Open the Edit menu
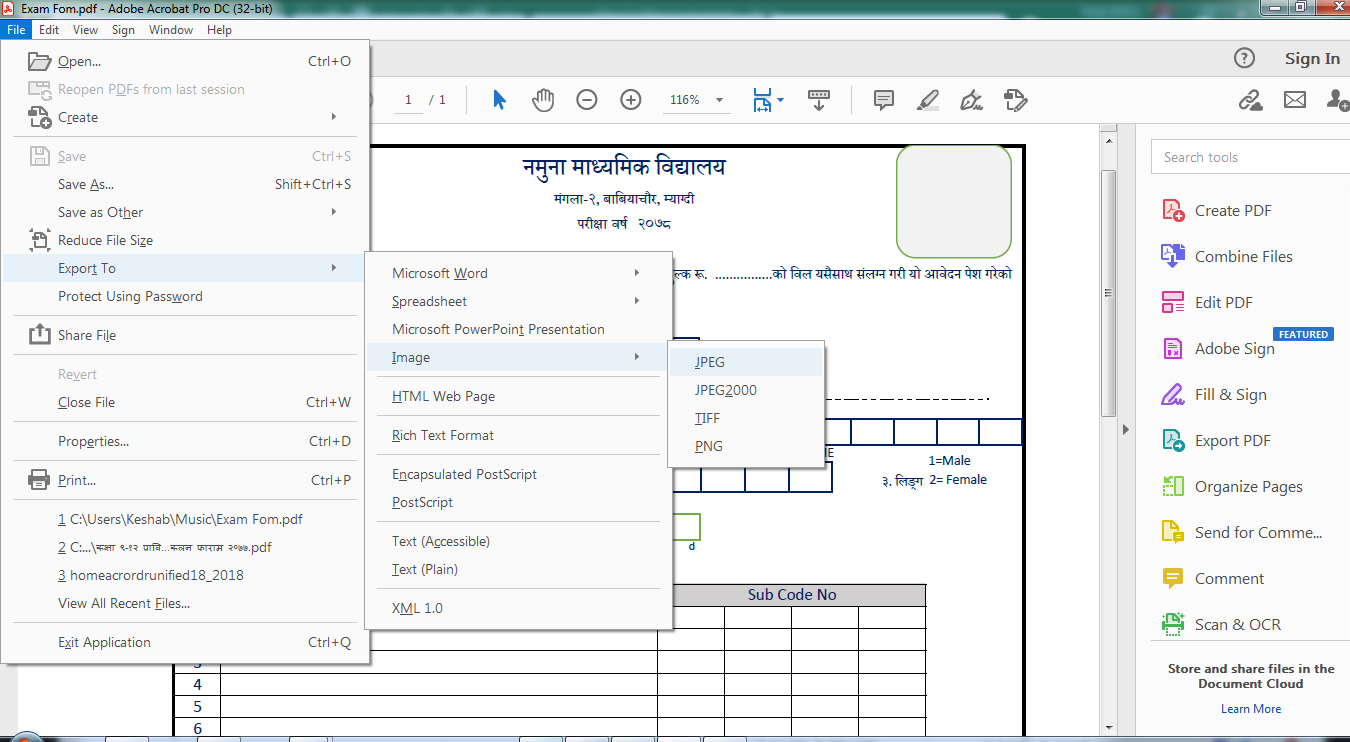Image resolution: width=1350 pixels, height=742 pixels. click(49, 30)
